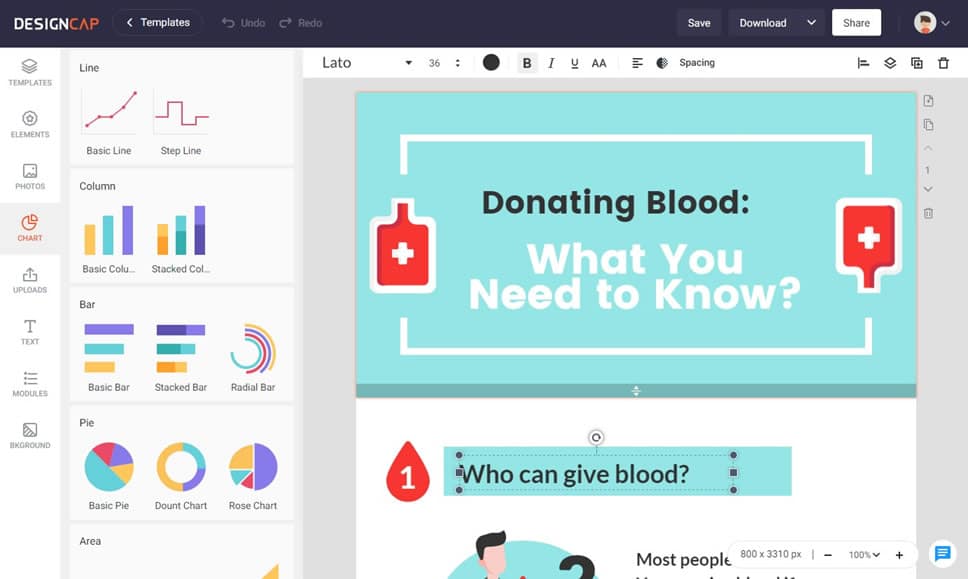Open the 100% zoom level dropdown
Screen dimensions: 968x579
[864, 555]
